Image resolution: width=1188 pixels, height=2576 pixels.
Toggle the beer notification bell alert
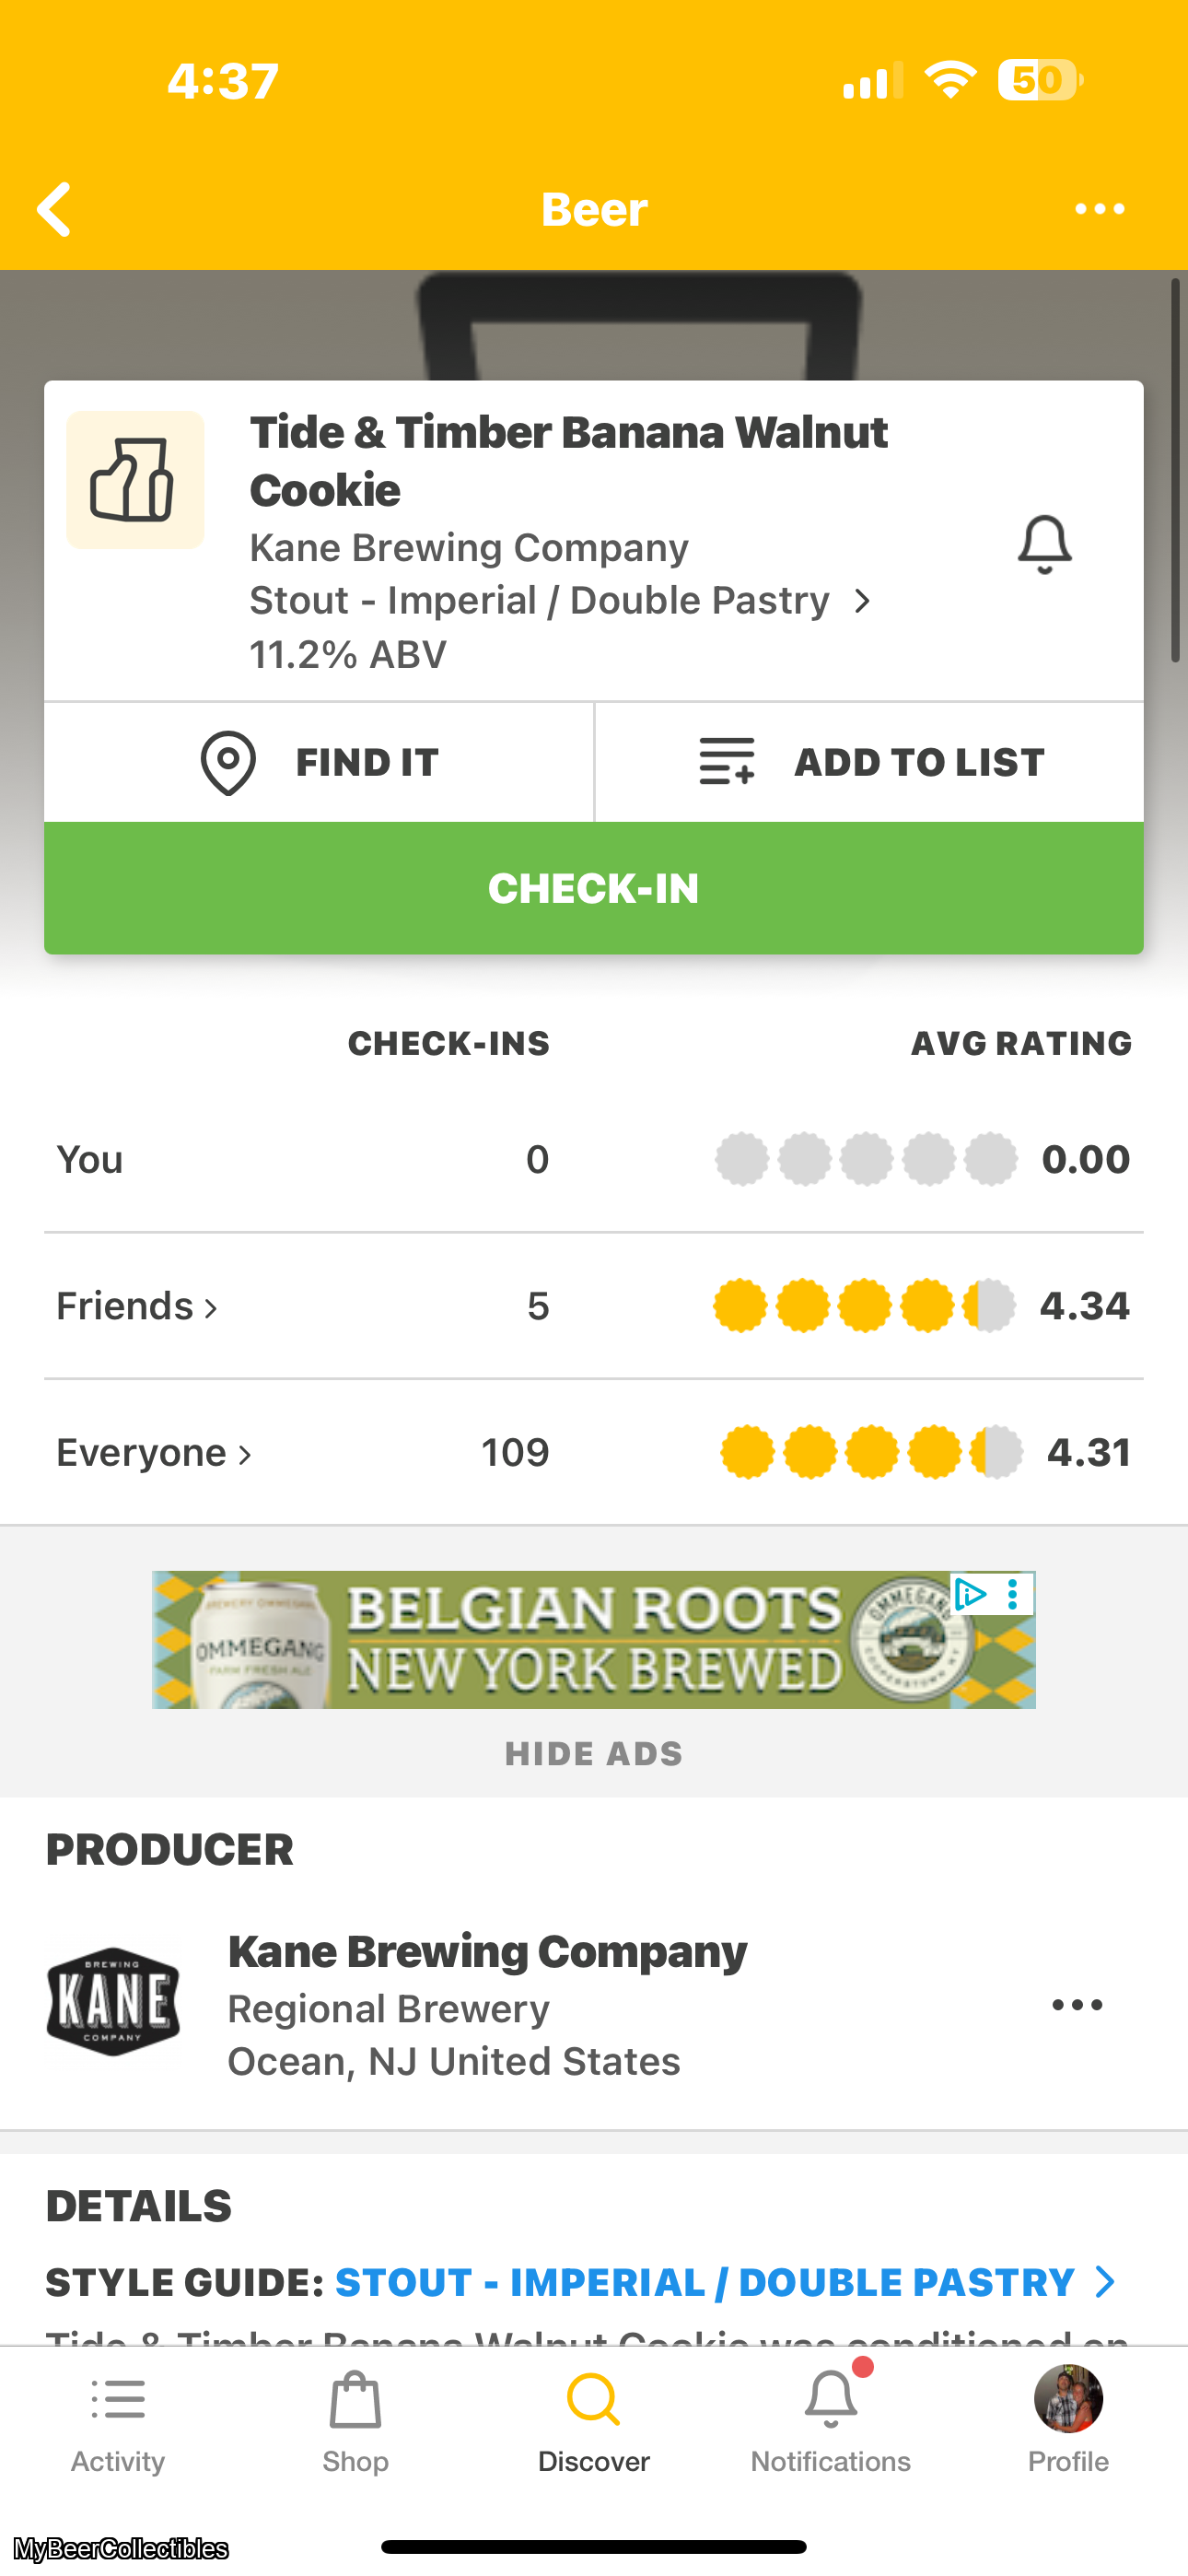click(x=1044, y=545)
